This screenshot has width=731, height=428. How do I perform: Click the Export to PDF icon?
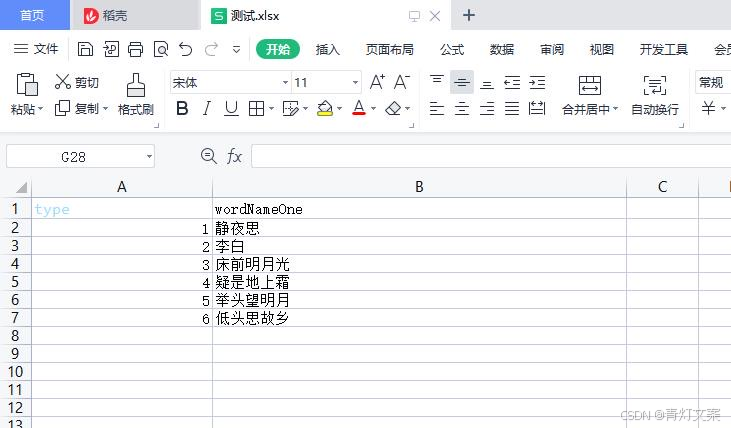[x=110, y=49]
